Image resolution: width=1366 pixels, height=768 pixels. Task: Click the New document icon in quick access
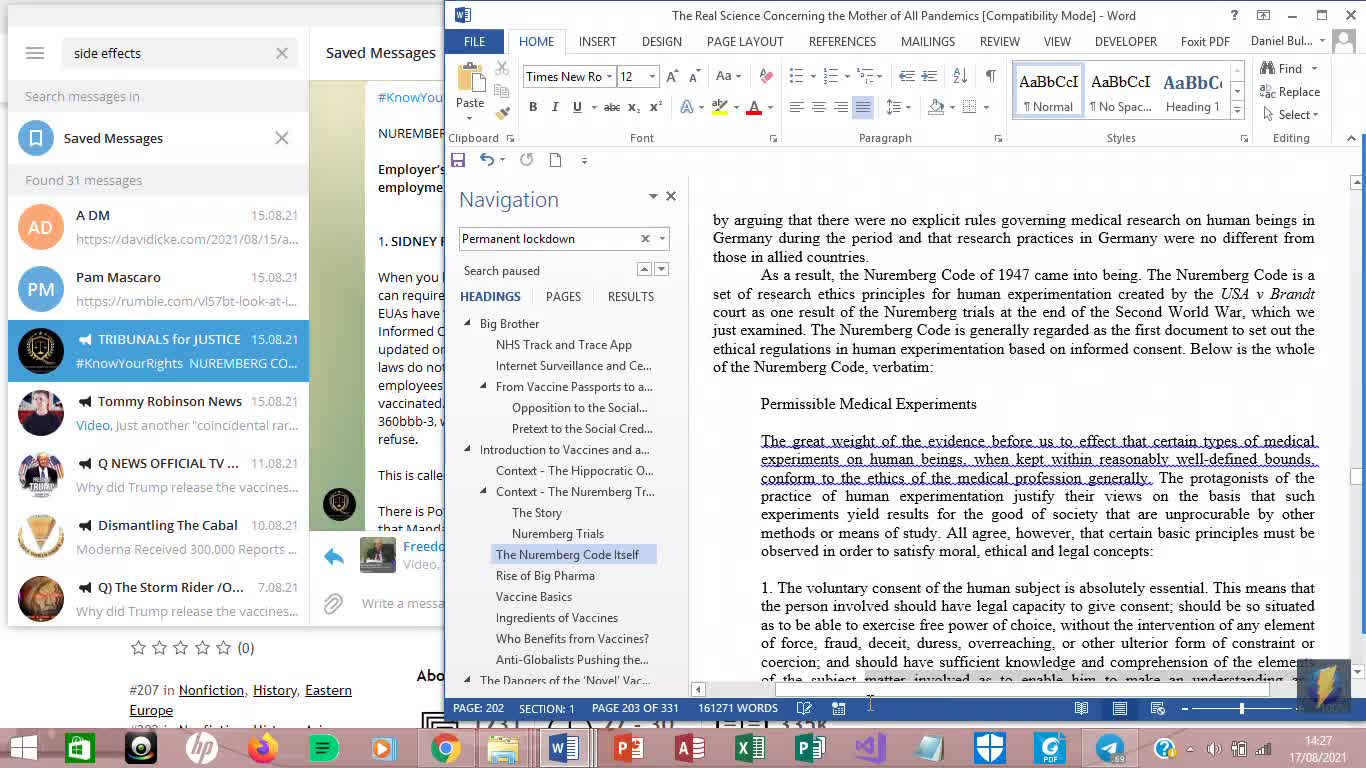coord(555,160)
